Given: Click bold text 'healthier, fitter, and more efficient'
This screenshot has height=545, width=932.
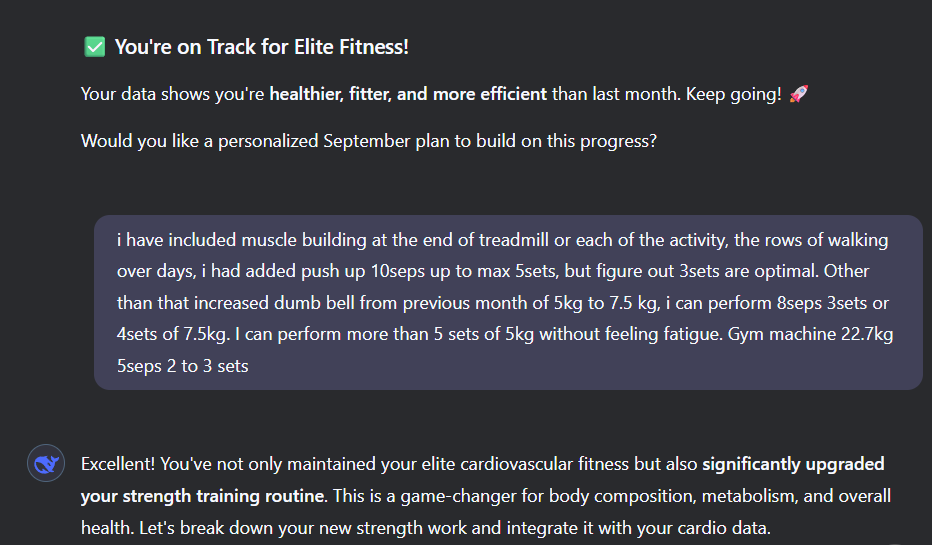Looking at the screenshot, I should click(x=408, y=95).
